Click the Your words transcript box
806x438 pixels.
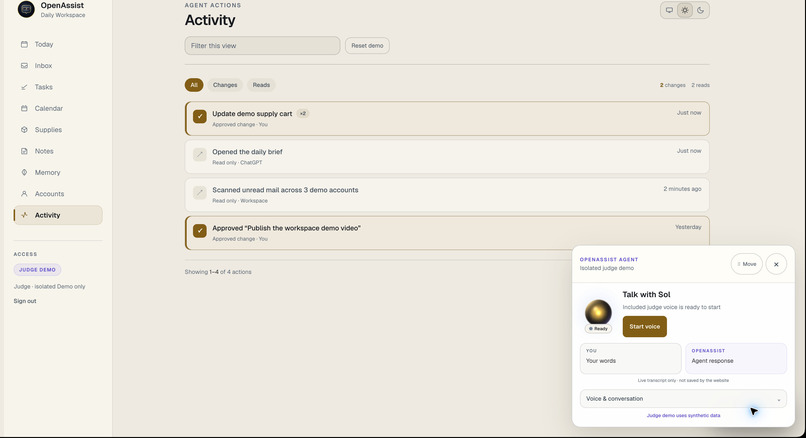[x=631, y=358]
